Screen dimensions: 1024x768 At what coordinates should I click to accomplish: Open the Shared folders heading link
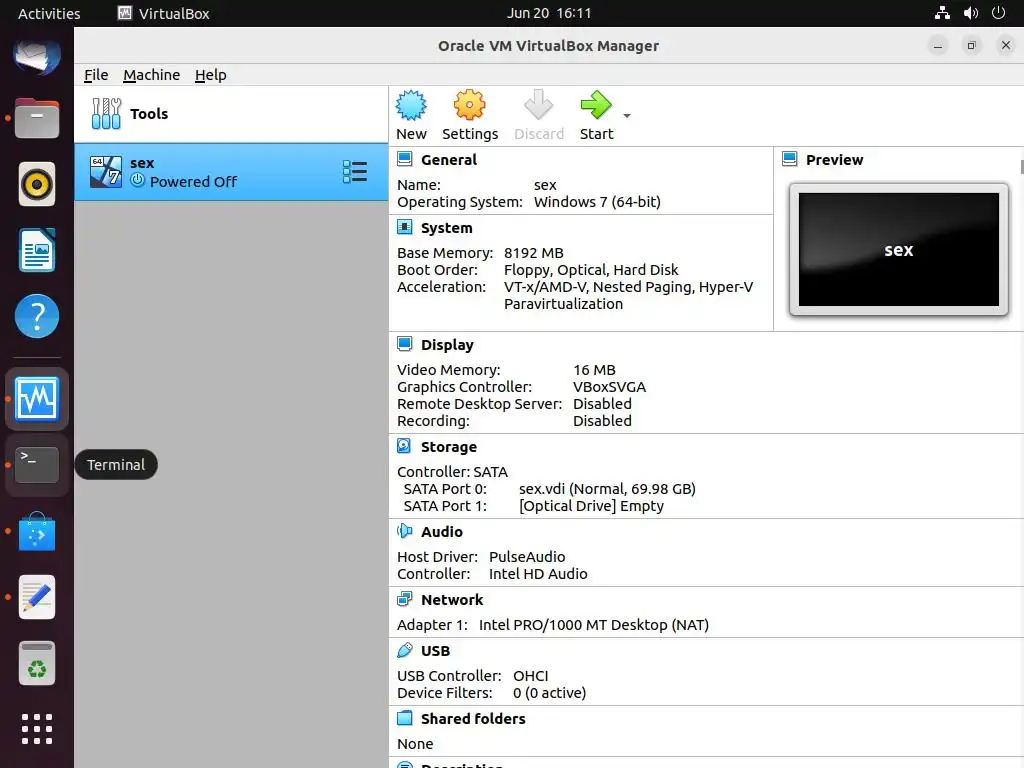click(x=473, y=719)
